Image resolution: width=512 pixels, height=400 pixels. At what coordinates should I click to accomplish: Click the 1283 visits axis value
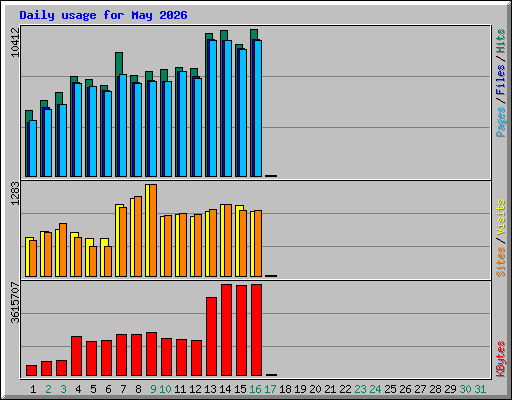point(15,193)
